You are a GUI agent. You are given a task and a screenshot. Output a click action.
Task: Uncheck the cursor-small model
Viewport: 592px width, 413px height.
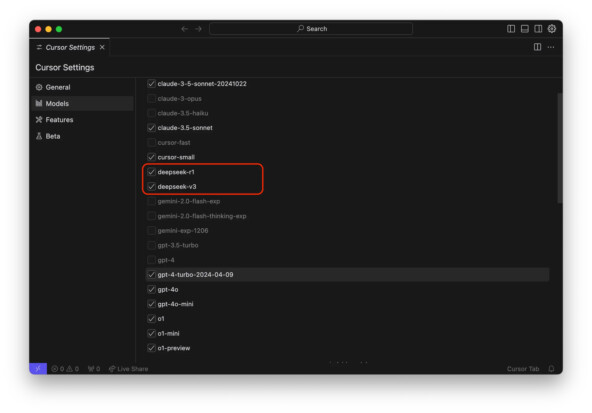[x=151, y=157]
